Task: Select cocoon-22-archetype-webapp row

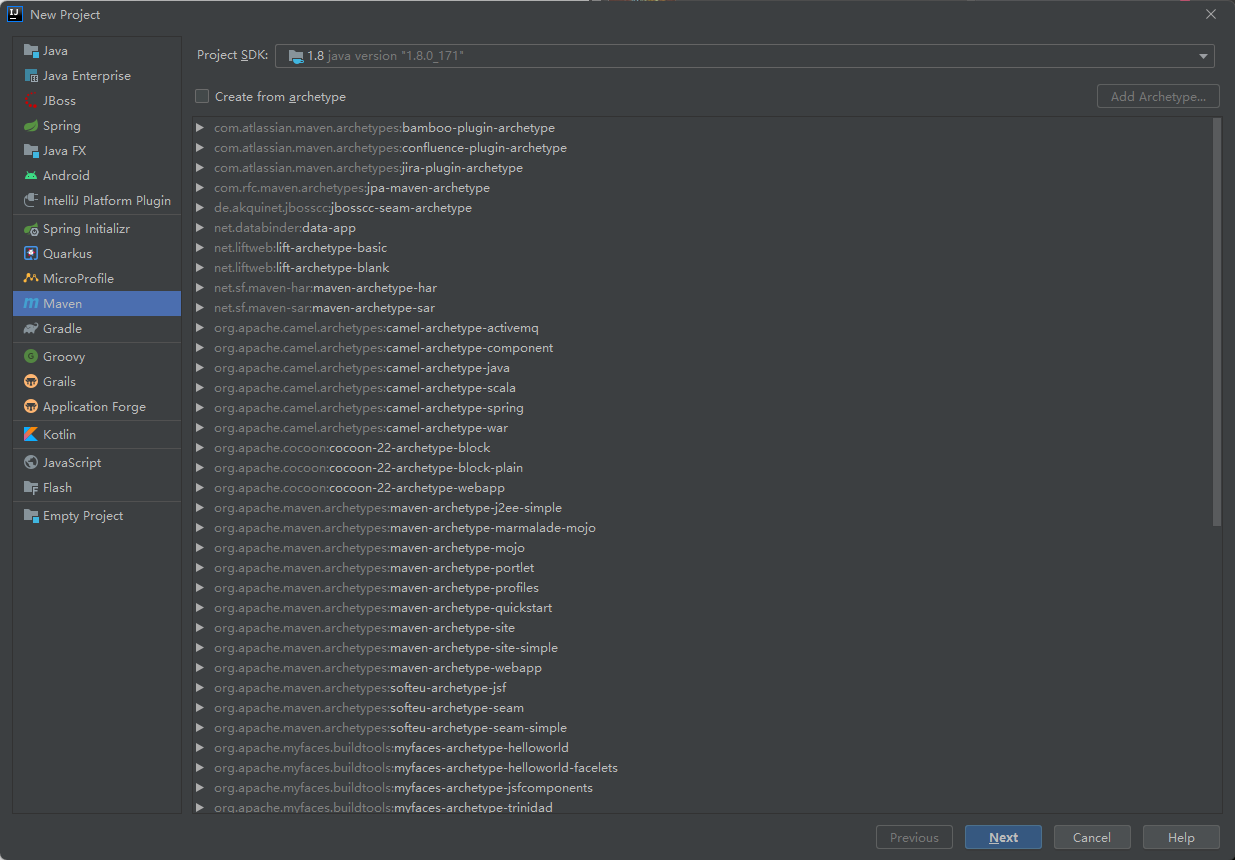Action: tap(702, 488)
